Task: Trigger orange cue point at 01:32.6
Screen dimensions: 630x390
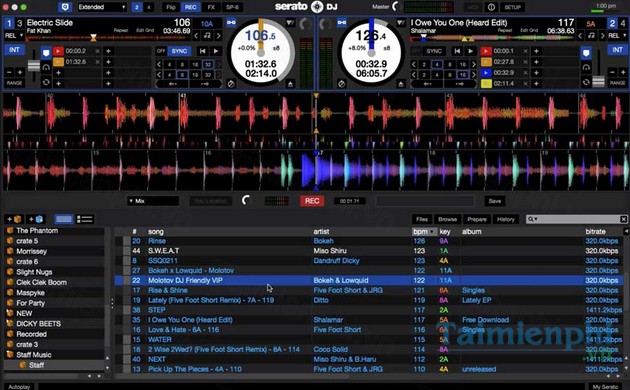Action: (x=58, y=62)
